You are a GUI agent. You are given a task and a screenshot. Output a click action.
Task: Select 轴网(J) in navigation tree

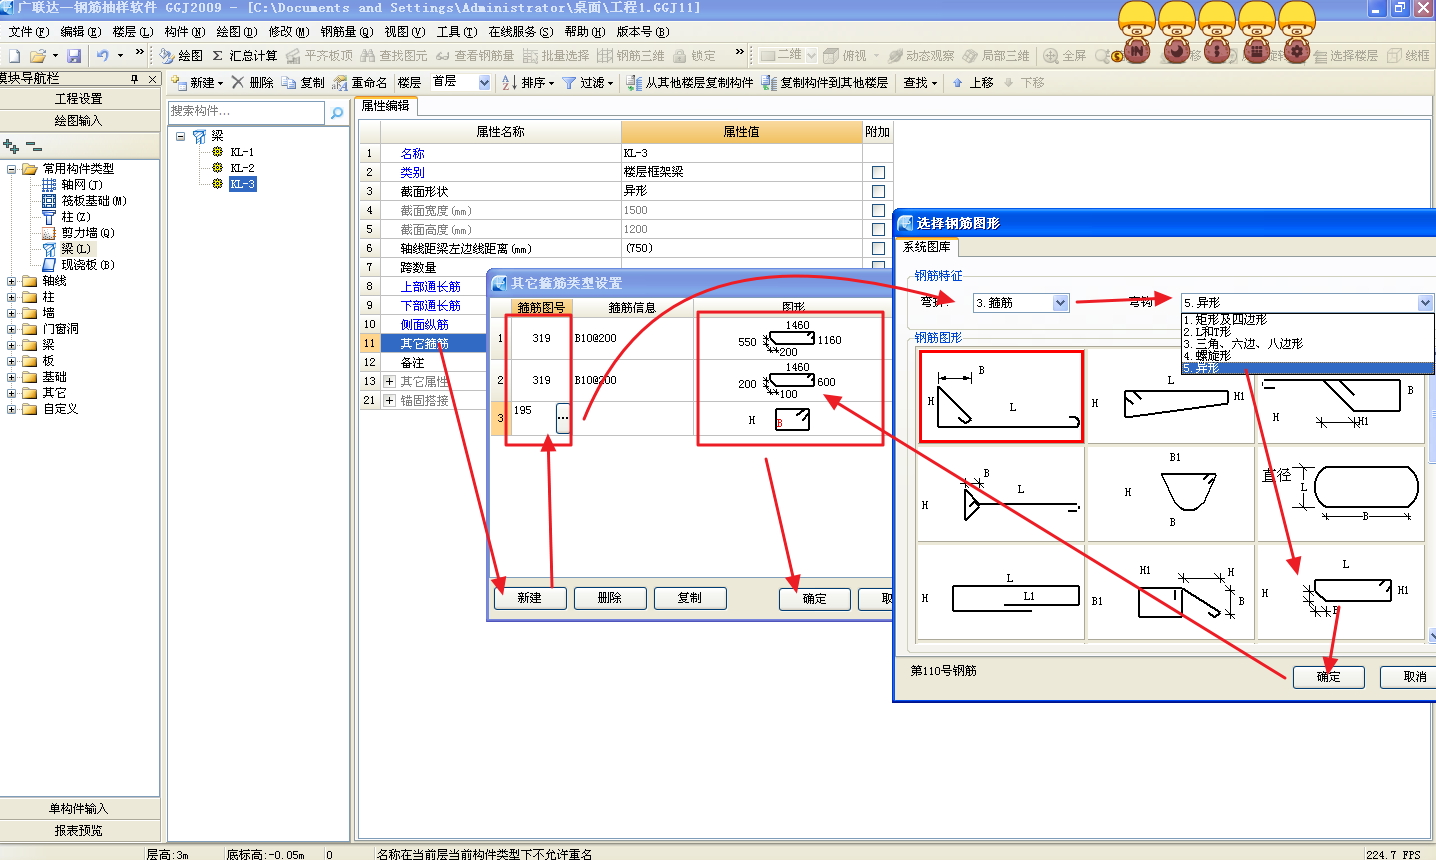[82, 185]
